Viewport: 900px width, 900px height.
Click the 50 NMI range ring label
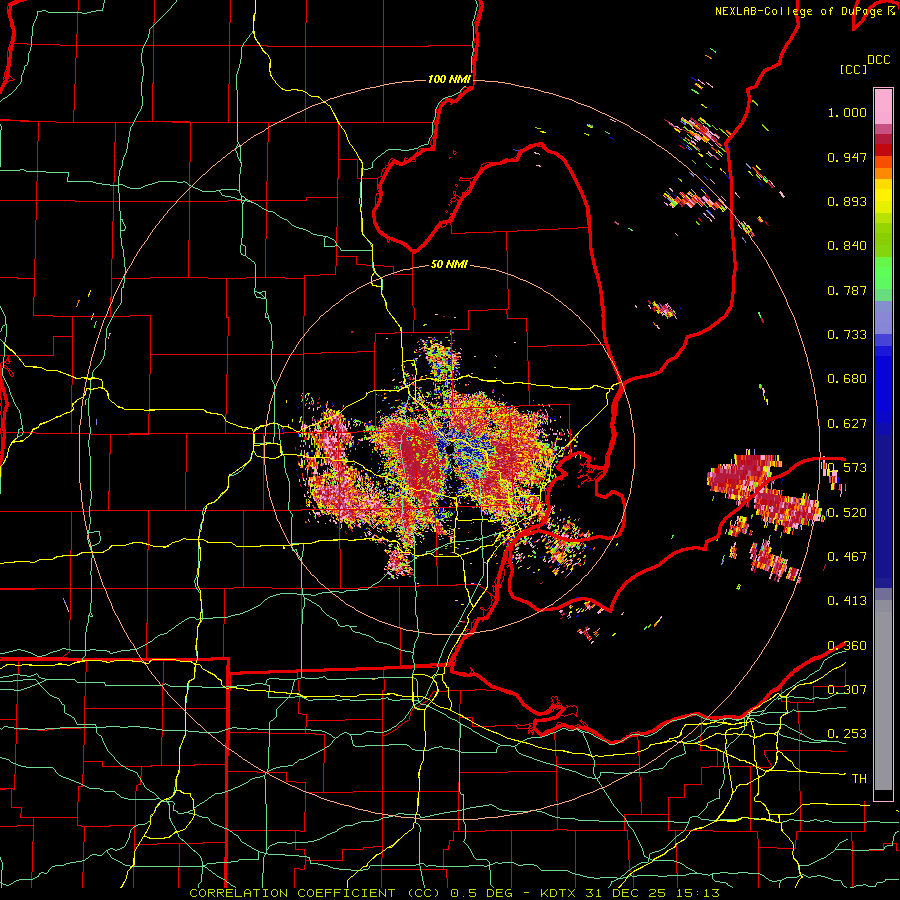tap(449, 265)
